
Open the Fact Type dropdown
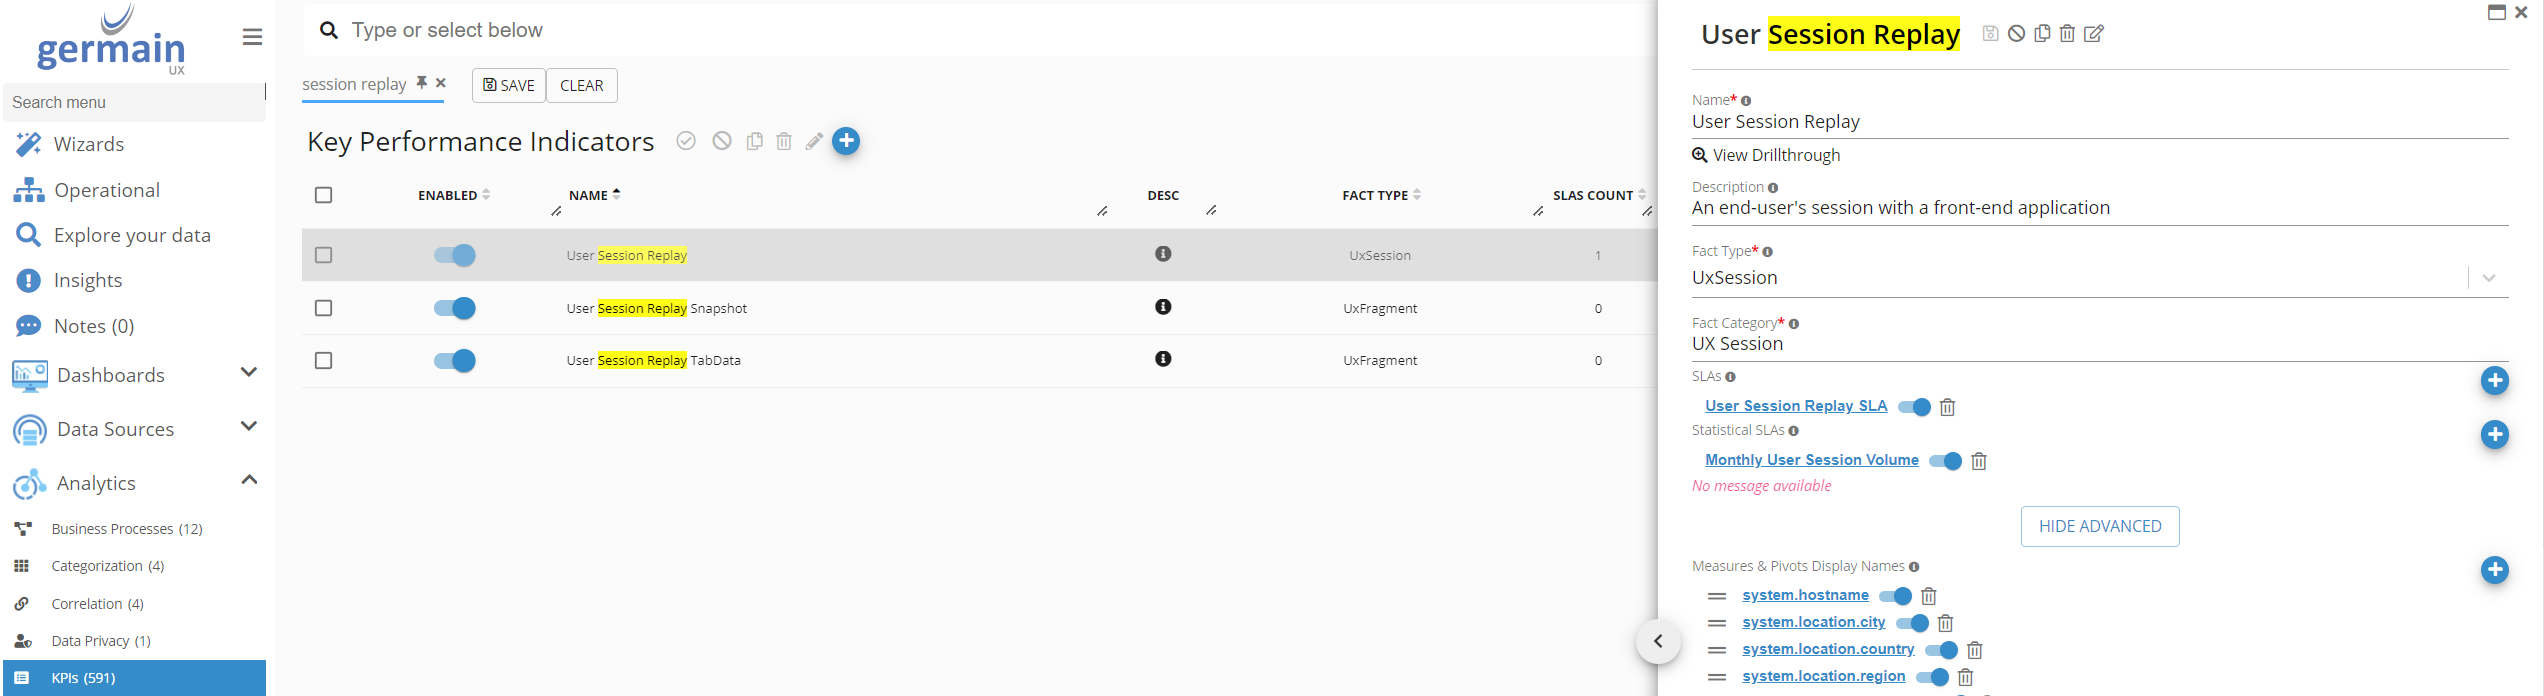click(x=2488, y=278)
